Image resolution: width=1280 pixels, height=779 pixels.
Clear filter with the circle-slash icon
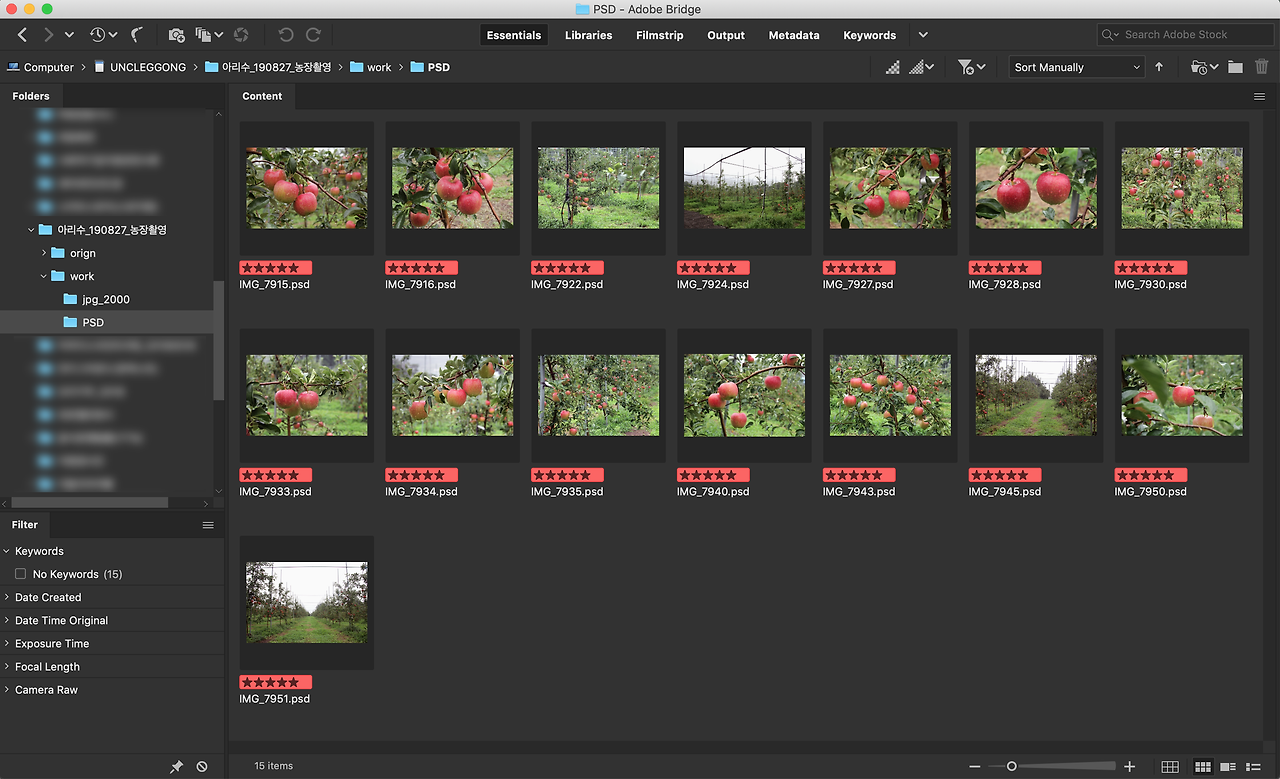[x=202, y=766]
